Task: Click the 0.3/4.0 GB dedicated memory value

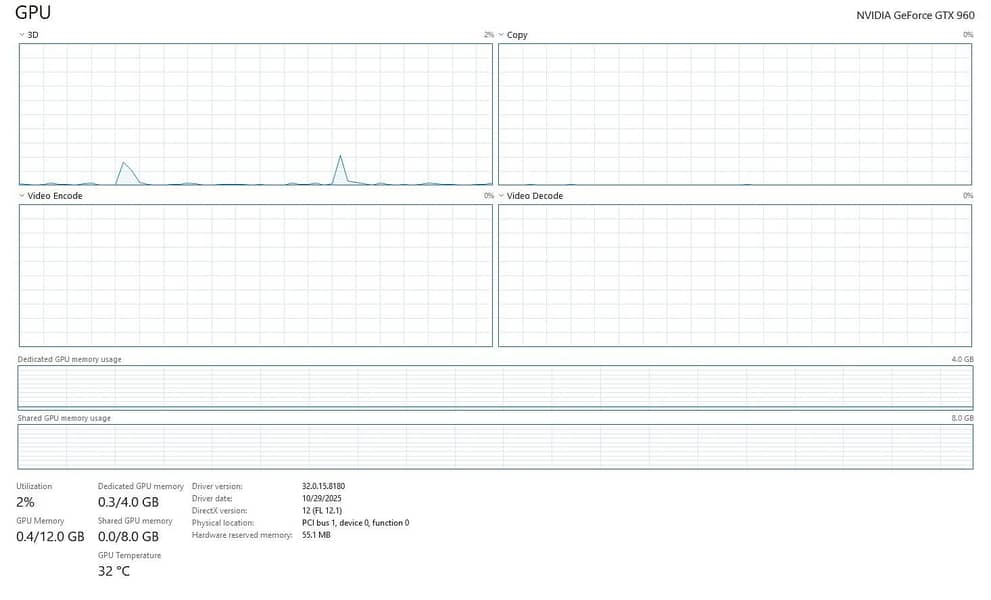Action: click(x=128, y=503)
